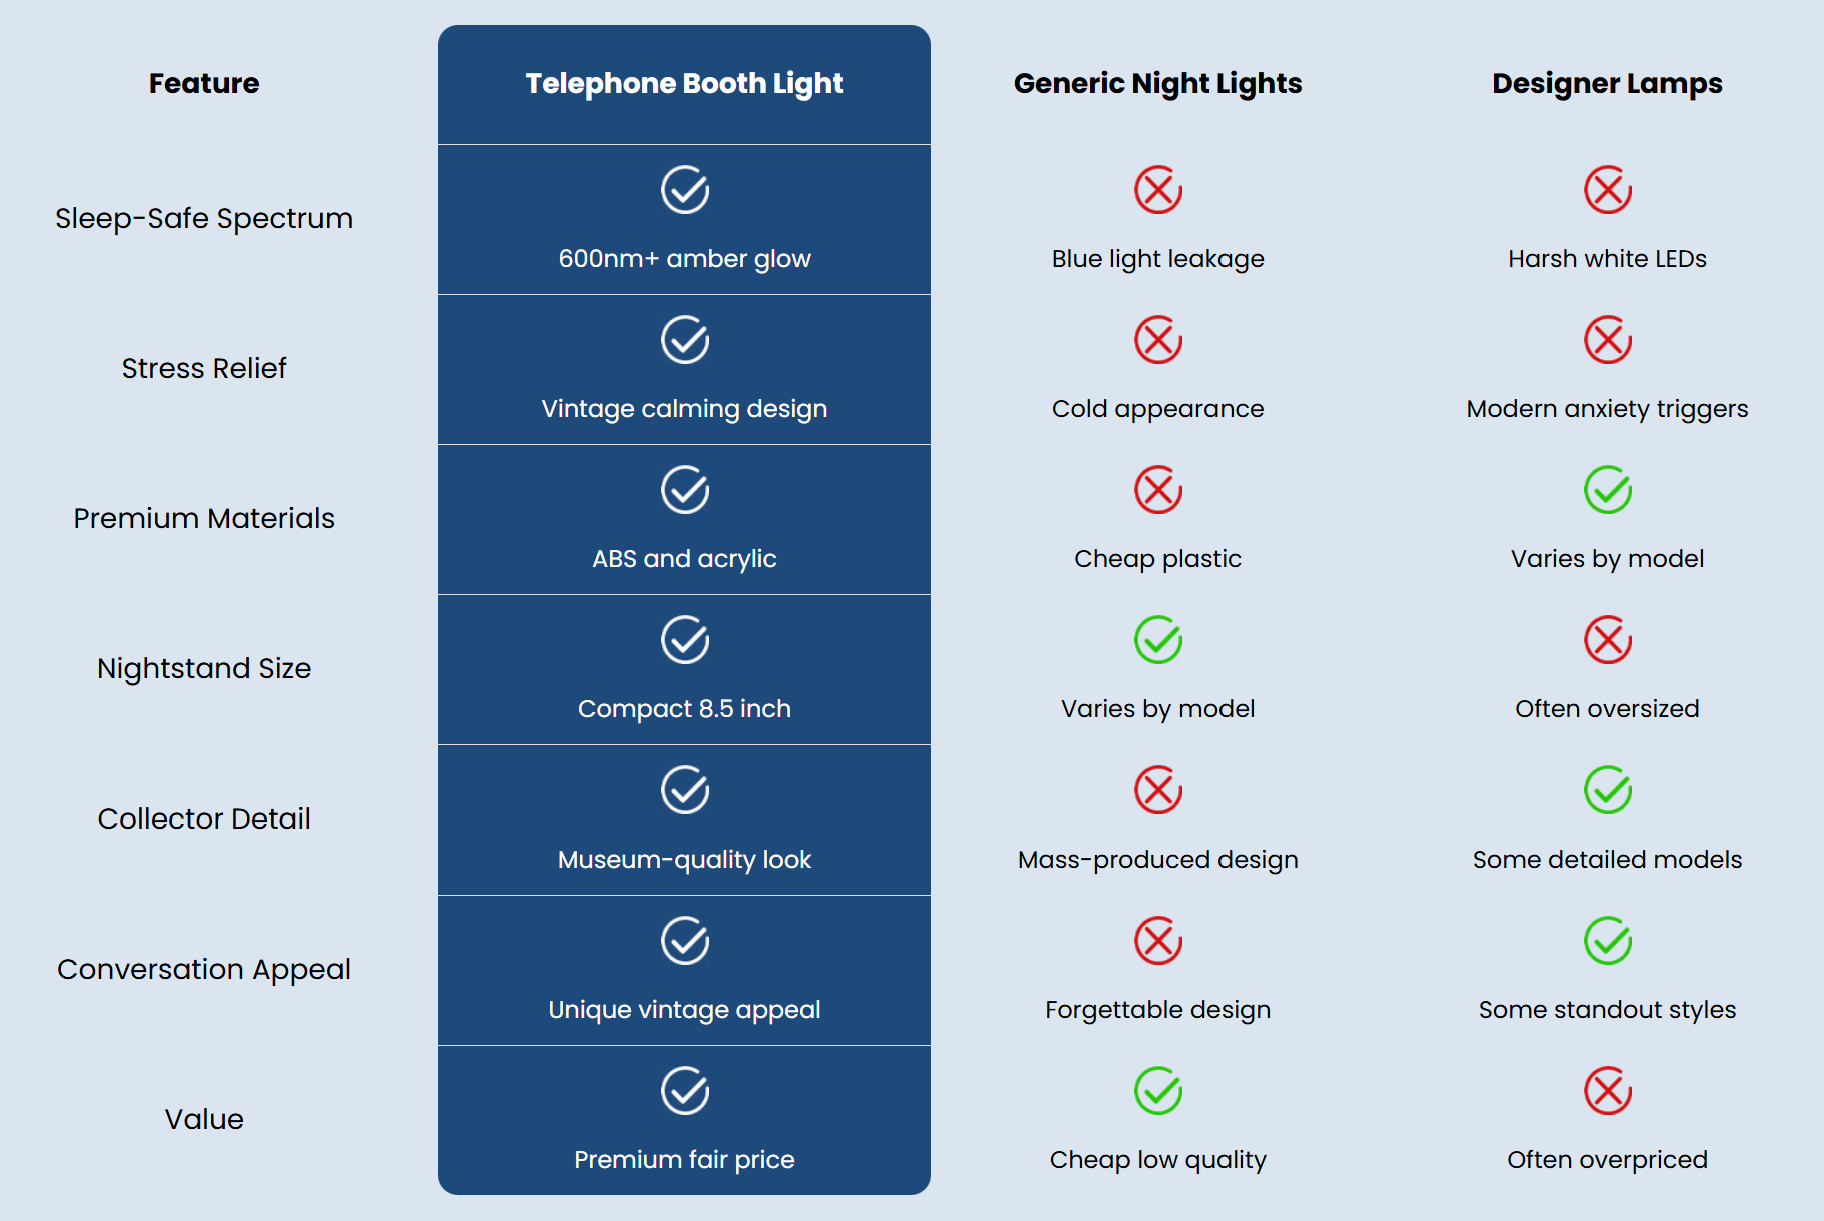
Task: Select the Generic Night Lights column header
Action: tap(1158, 84)
